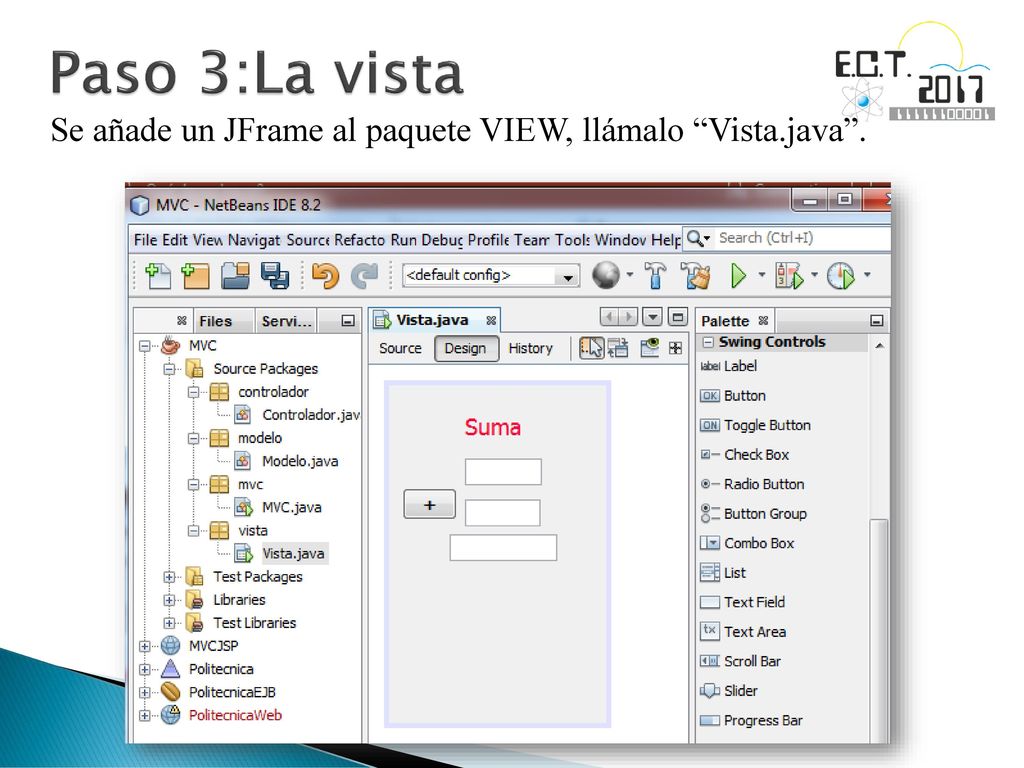
Task: Select Check Box control in Palette
Action: [x=744, y=455]
